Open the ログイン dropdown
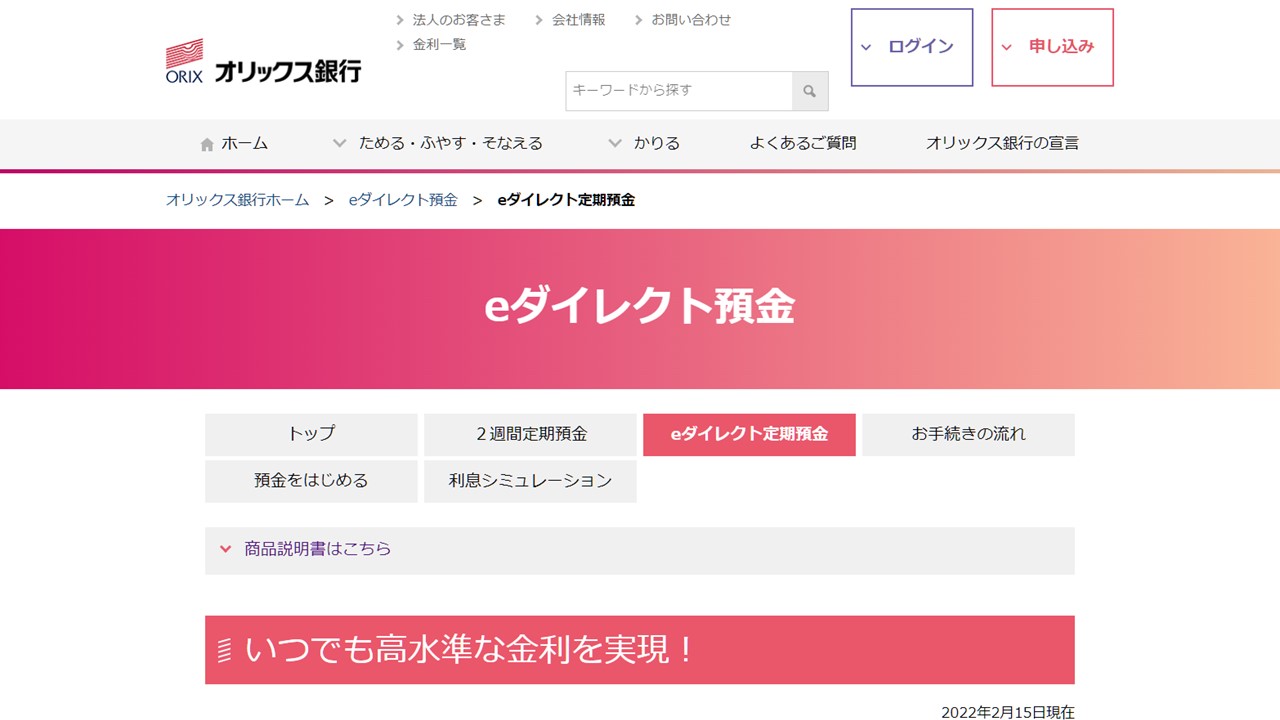Viewport: 1280px width, 720px height. click(911, 47)
